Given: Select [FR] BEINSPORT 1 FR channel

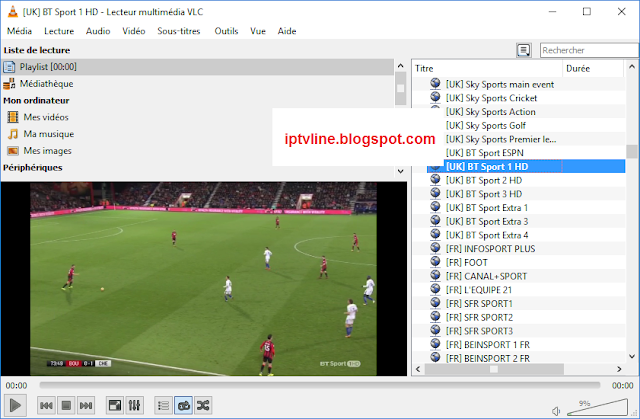Looking at the screenshot, I should 488,345.
